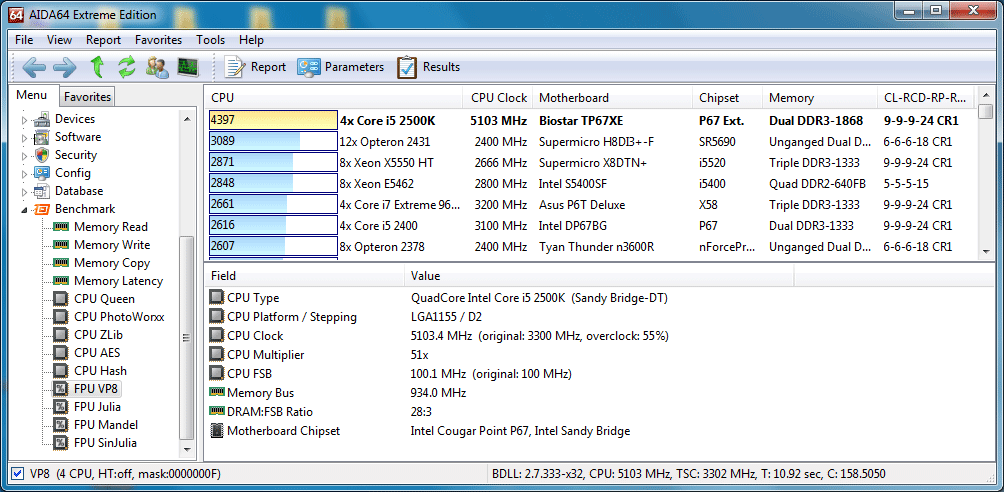Click the Security shield icon
The image size is (1004, 492).
[42, 155]
